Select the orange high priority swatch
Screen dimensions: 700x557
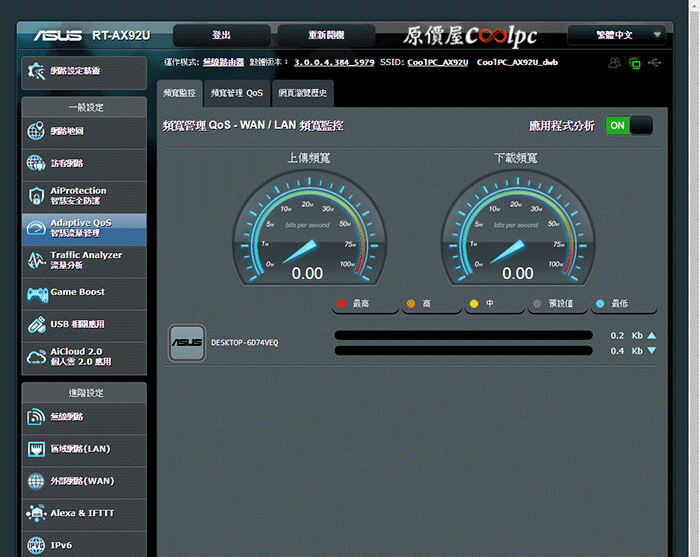point(411,304)
